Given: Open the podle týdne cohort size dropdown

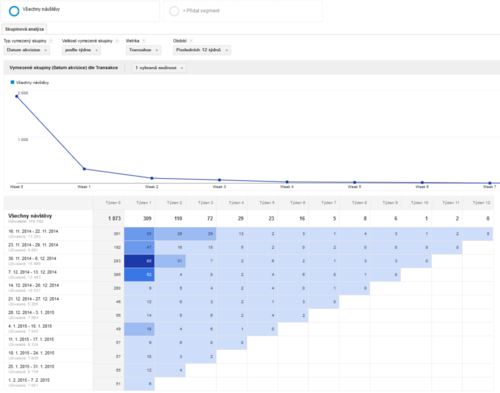Looking at the screenshot, I should click(81, 50).
